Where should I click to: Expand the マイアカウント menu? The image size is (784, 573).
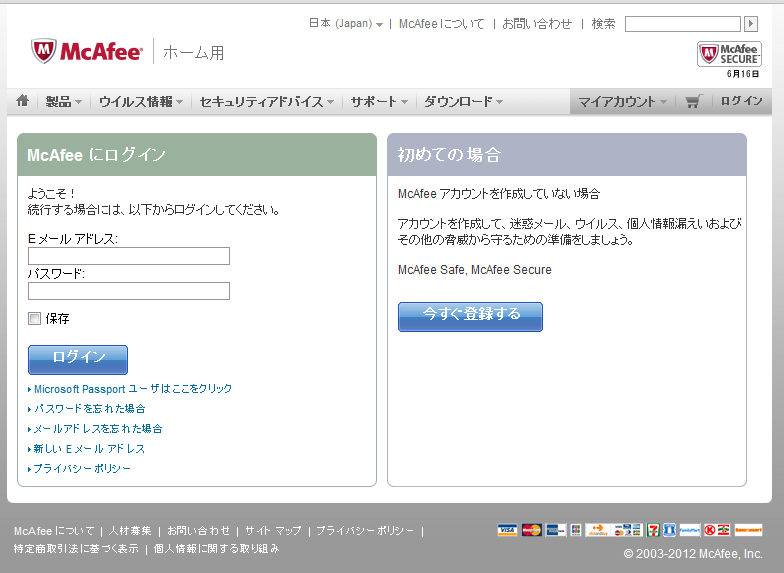tap(622, 102)
